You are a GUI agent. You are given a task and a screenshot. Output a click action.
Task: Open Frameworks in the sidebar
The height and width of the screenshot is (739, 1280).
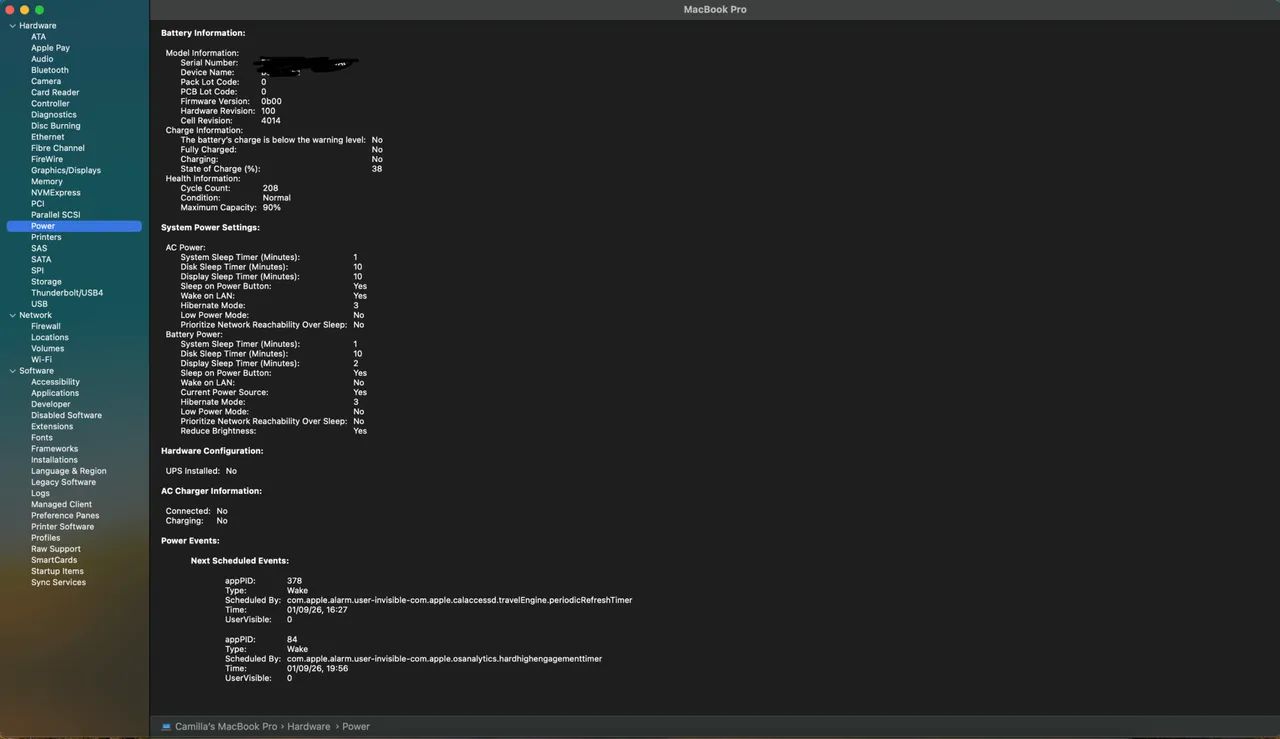(54, 449)
